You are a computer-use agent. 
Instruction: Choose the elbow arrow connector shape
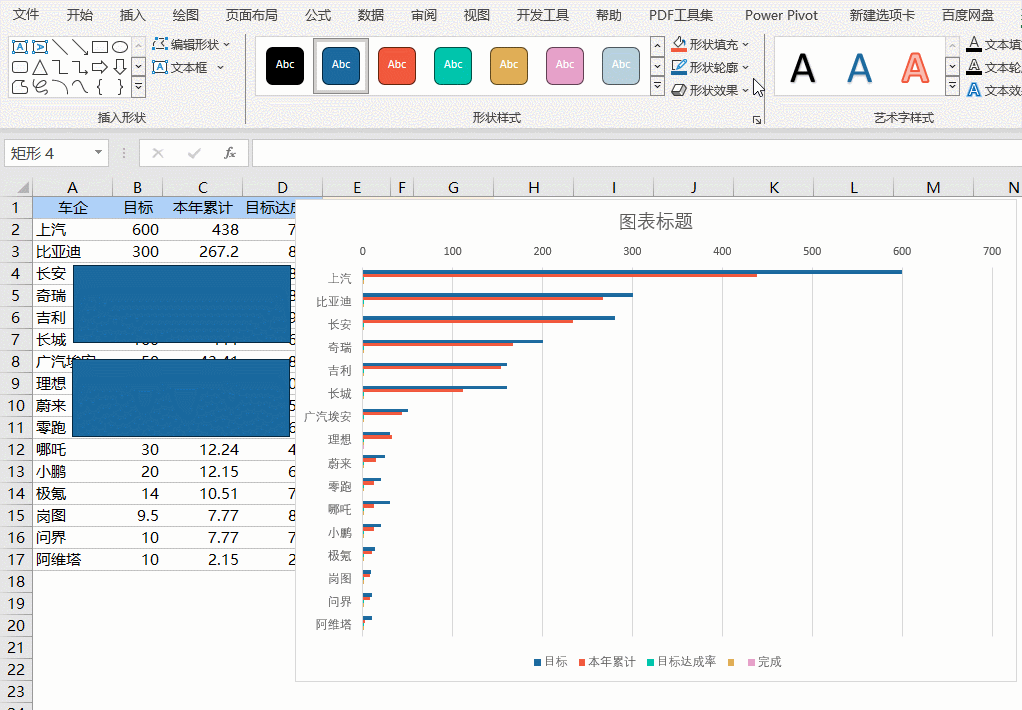tap(80, 67)
